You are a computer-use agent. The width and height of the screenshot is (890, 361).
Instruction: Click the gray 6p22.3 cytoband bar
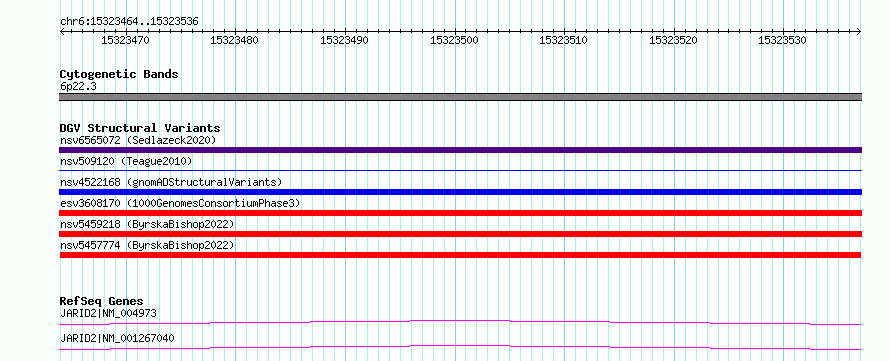[x=460, y=97]
